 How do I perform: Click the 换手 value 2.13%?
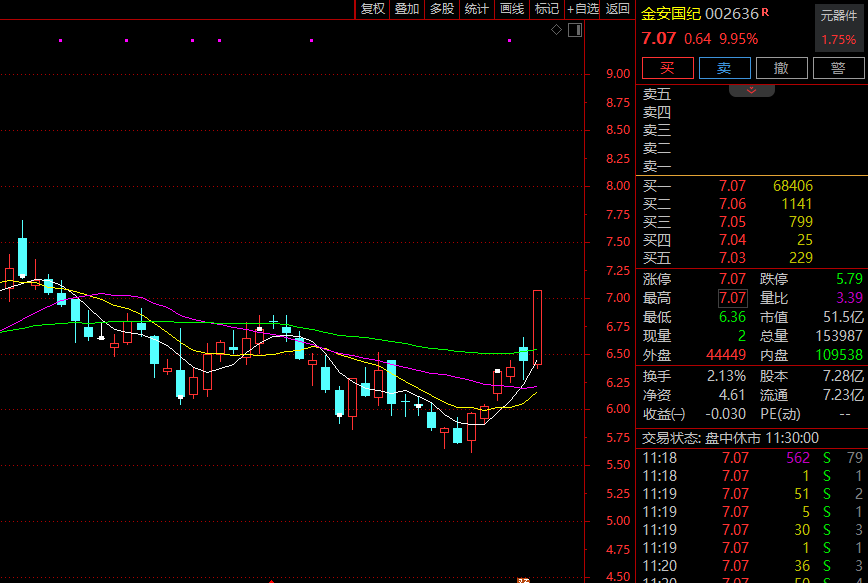[x=726, y=376]
